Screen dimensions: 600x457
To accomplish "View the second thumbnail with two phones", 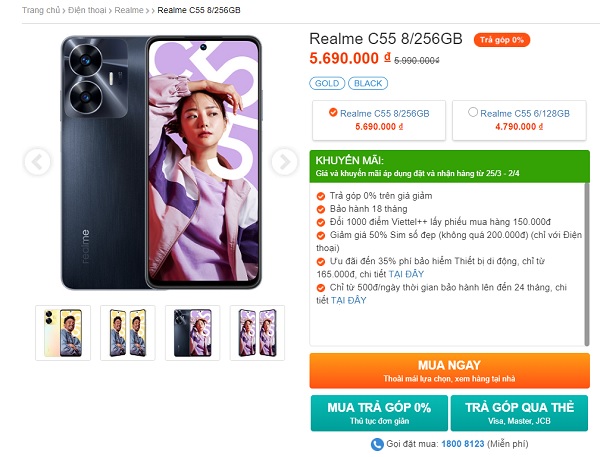I will pyautogui.click(x=127, y=332).
